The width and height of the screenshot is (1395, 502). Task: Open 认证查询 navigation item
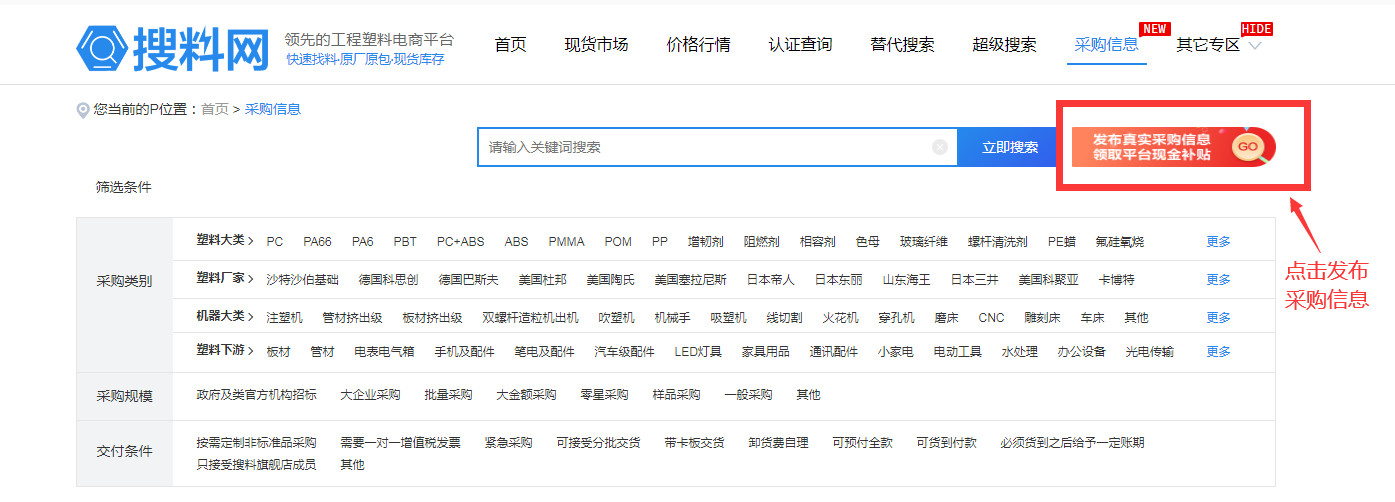tap(800, 45)
